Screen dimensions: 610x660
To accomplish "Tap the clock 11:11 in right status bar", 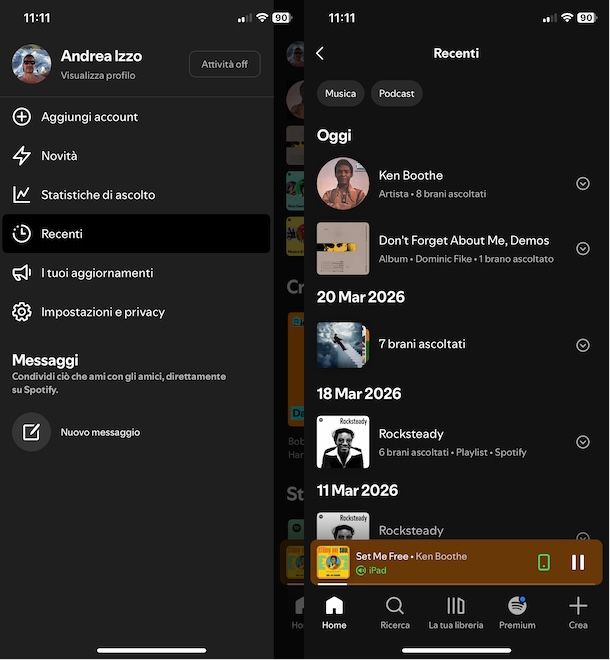I will (341, 18).
